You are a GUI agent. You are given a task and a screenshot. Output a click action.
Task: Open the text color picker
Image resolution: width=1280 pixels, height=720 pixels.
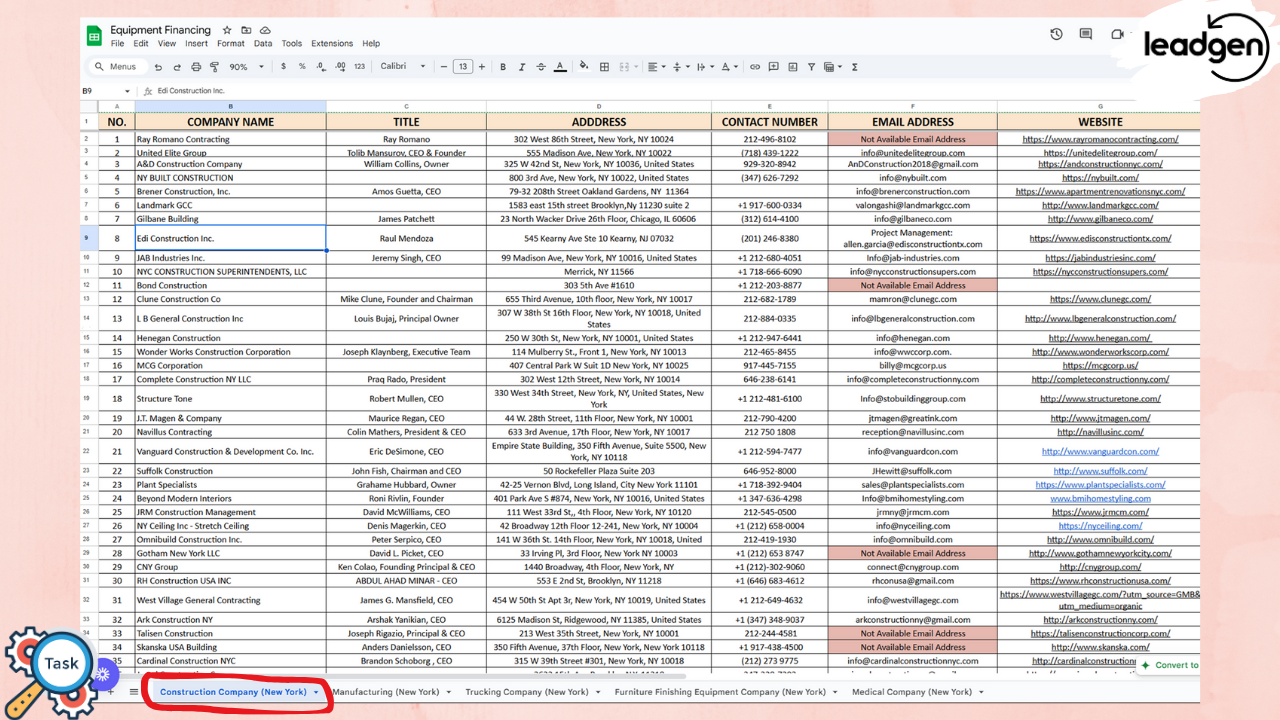(x=559, y=67)
